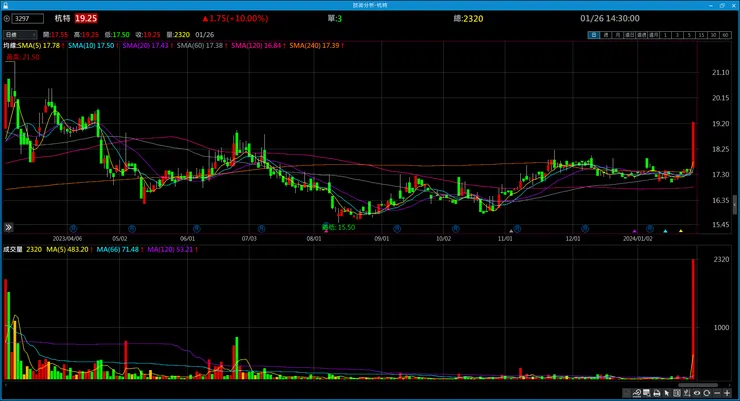Click the circular refresh icon
The height and width of the screenshot is (401, 740).
point(706,393)
